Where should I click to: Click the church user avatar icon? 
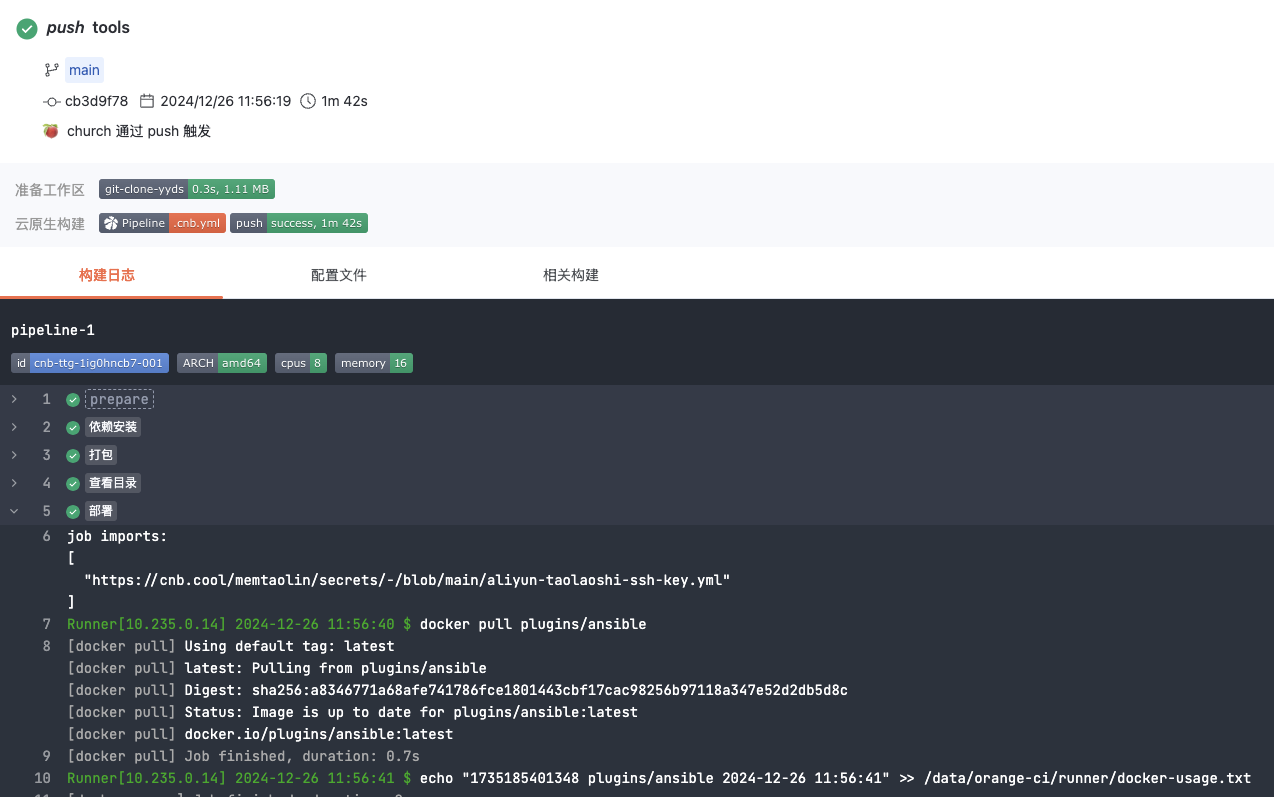pos(51,131)
